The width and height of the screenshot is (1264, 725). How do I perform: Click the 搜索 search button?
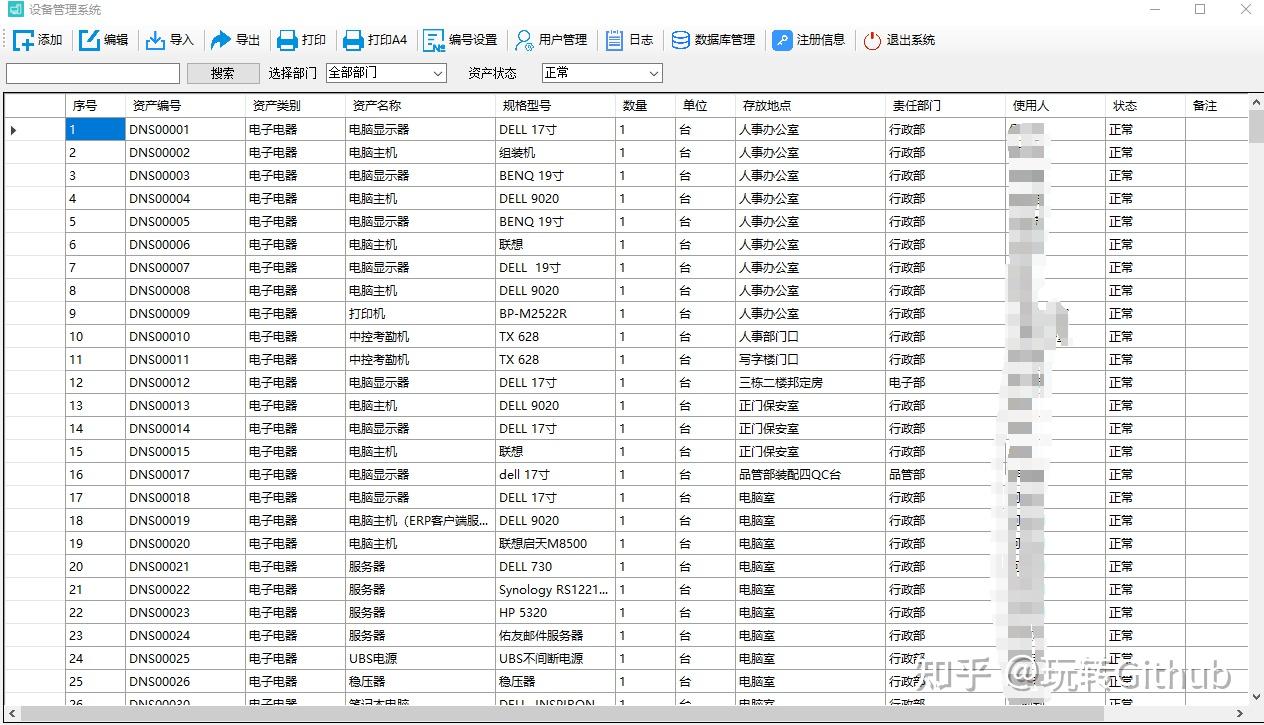(x=222, y=73)
